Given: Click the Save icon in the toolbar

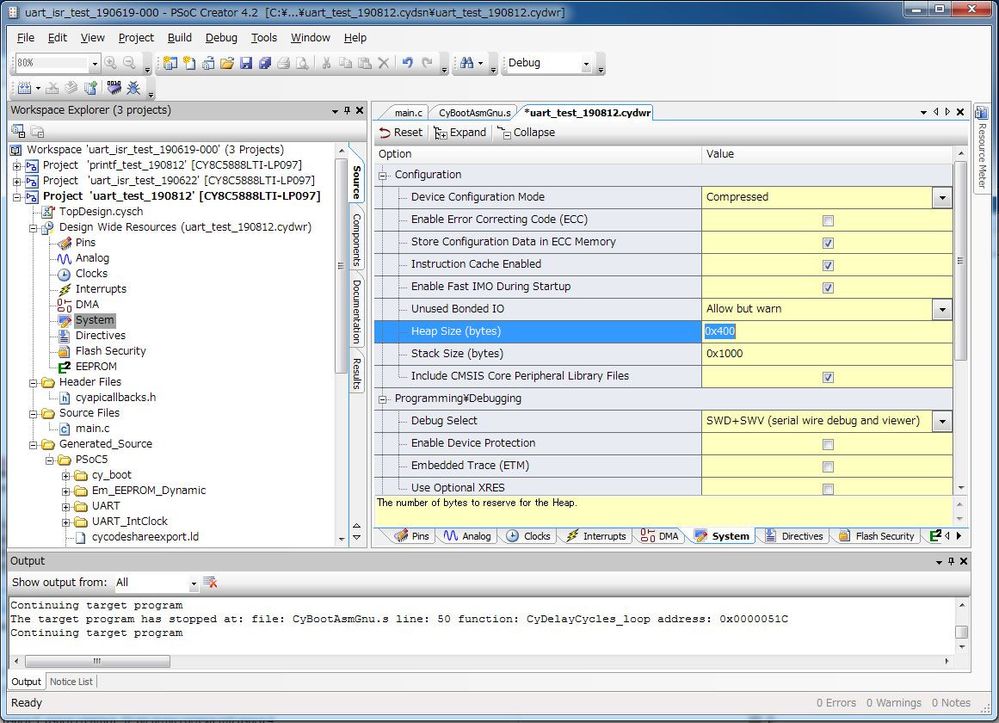Looking at the screenshot, I should click(246, 63).
